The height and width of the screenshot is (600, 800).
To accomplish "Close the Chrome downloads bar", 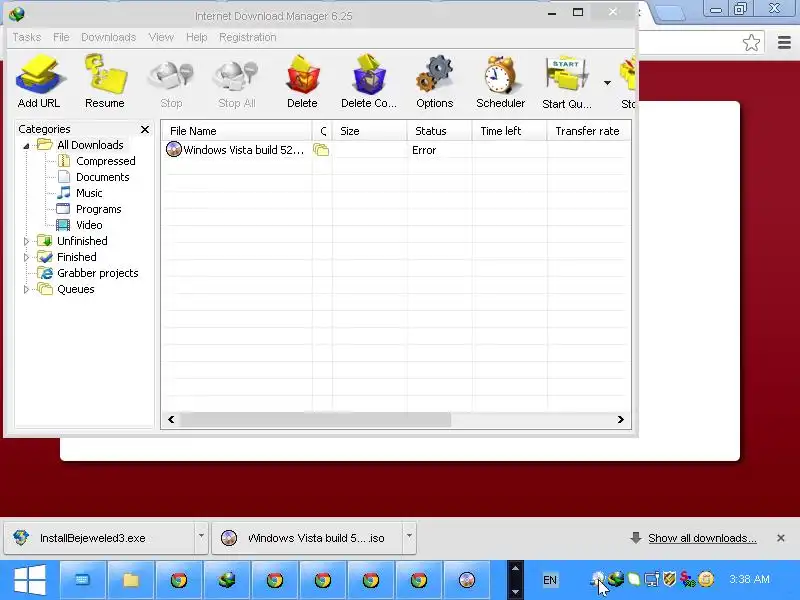I will (781, 538).
